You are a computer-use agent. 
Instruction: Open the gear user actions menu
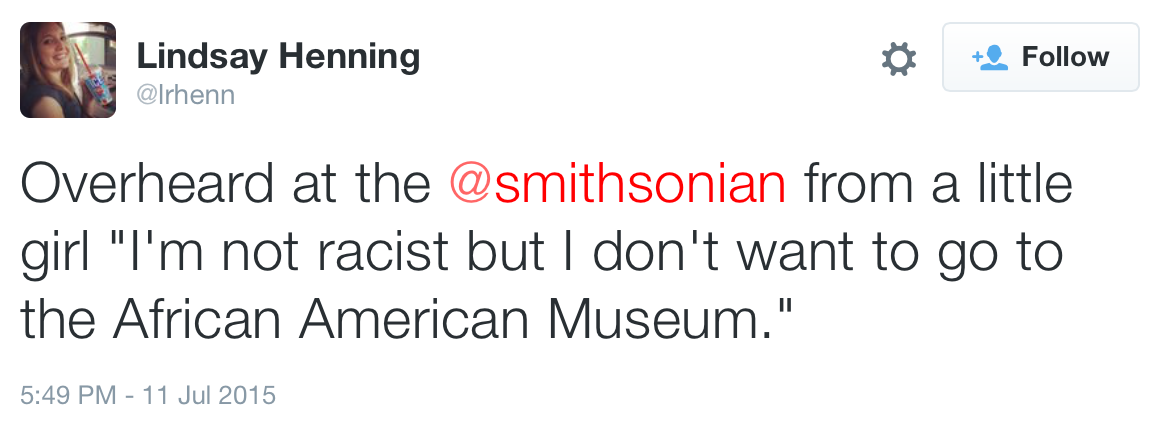(898, 59)
